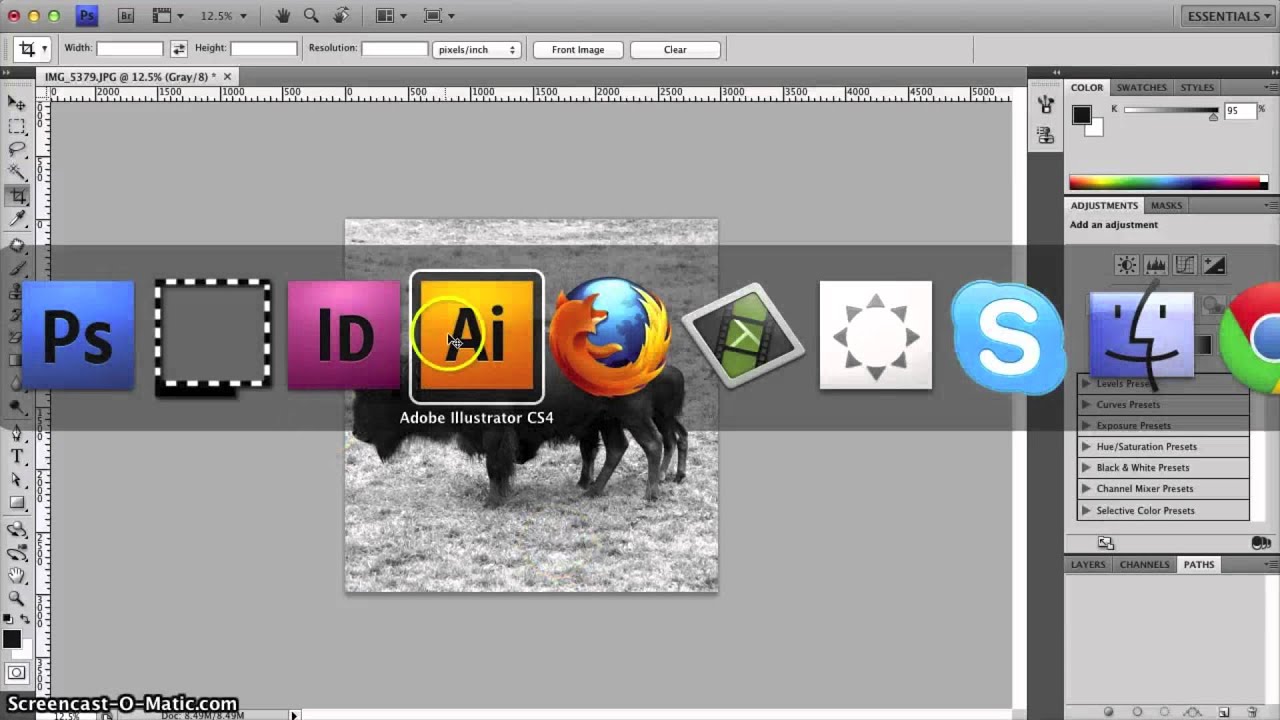Delete current path with trash icon
Image resolution: width=1280 pixels, height=720 pixels.
[x=1252, y=712]
